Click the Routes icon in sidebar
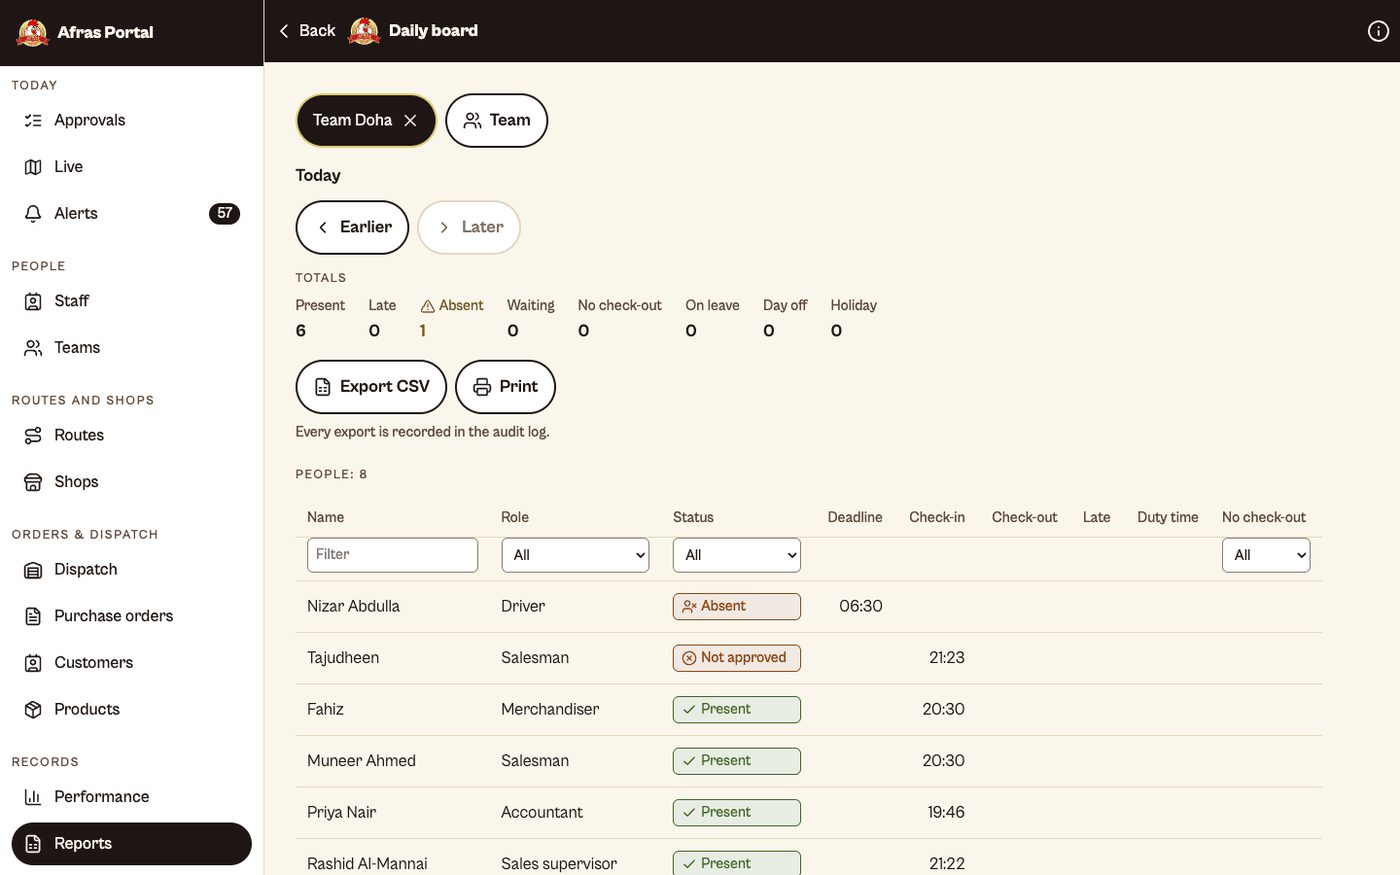The image size is (1400, 875). (x=33, y=435)
